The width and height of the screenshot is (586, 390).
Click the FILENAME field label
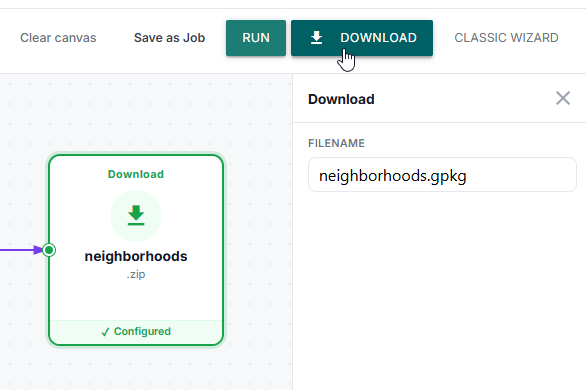(x=336, y=143)
